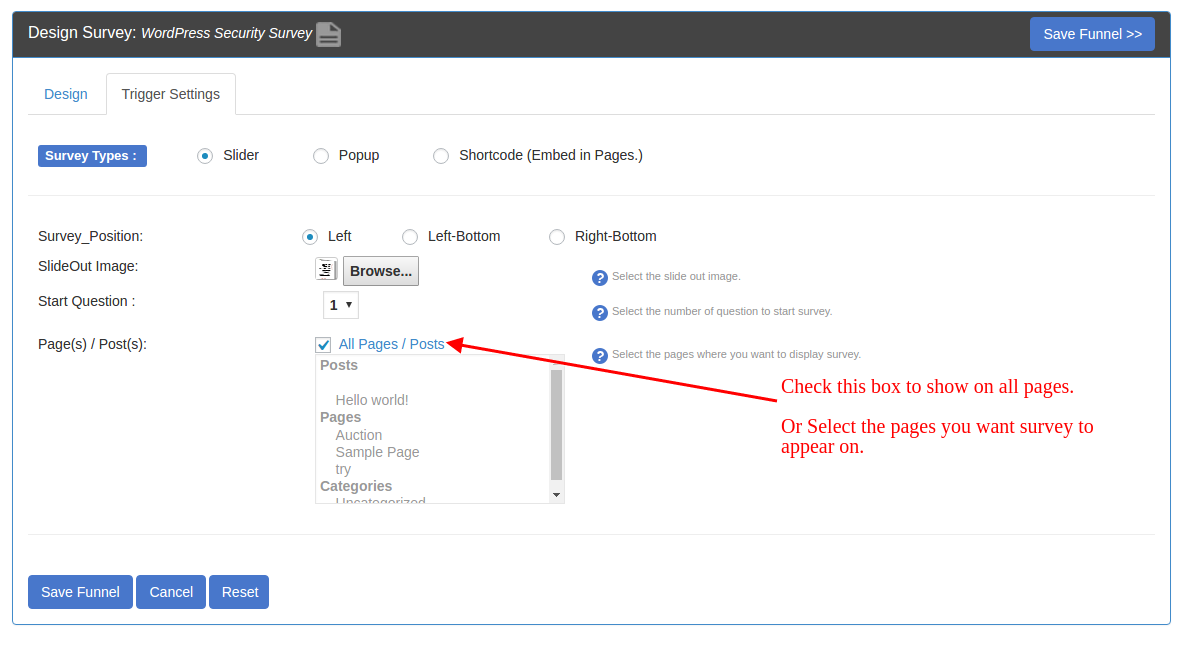The height and width of the screenshot is (650, 1183).
Task: Hit the Reset button
Action: coord(240,592)
